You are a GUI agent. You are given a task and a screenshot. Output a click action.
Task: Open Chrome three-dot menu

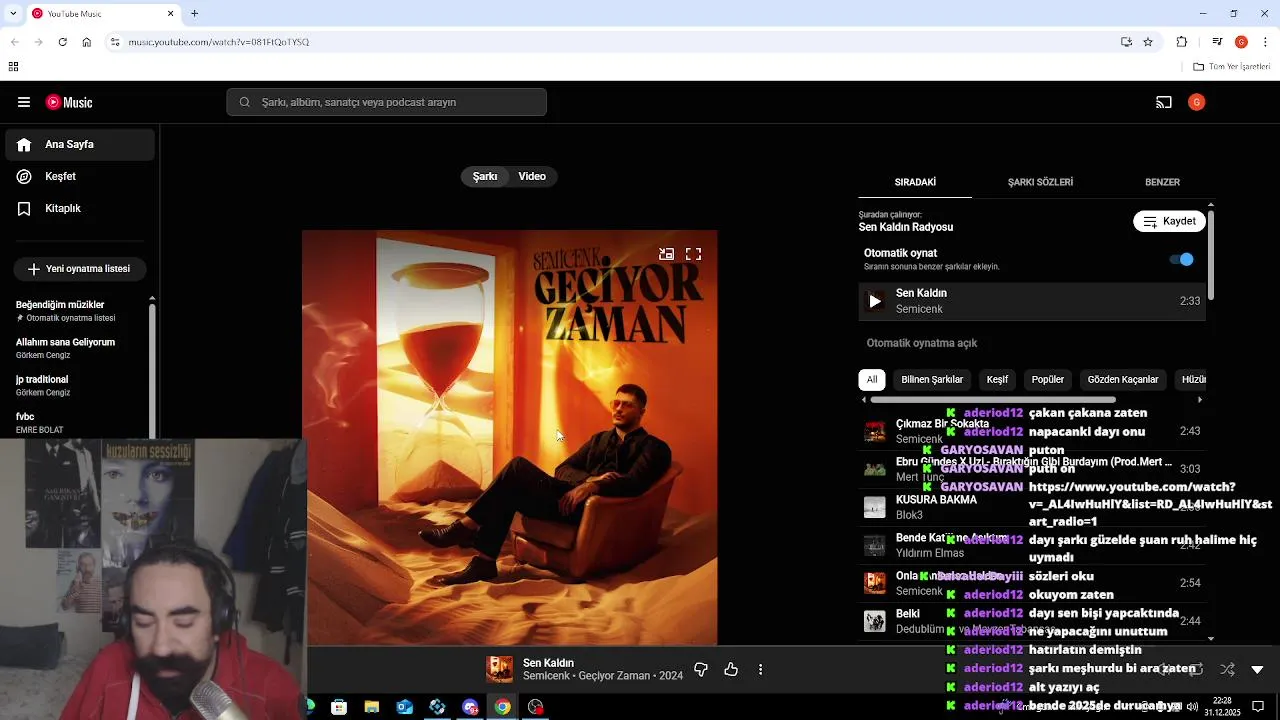point(1266,42)
